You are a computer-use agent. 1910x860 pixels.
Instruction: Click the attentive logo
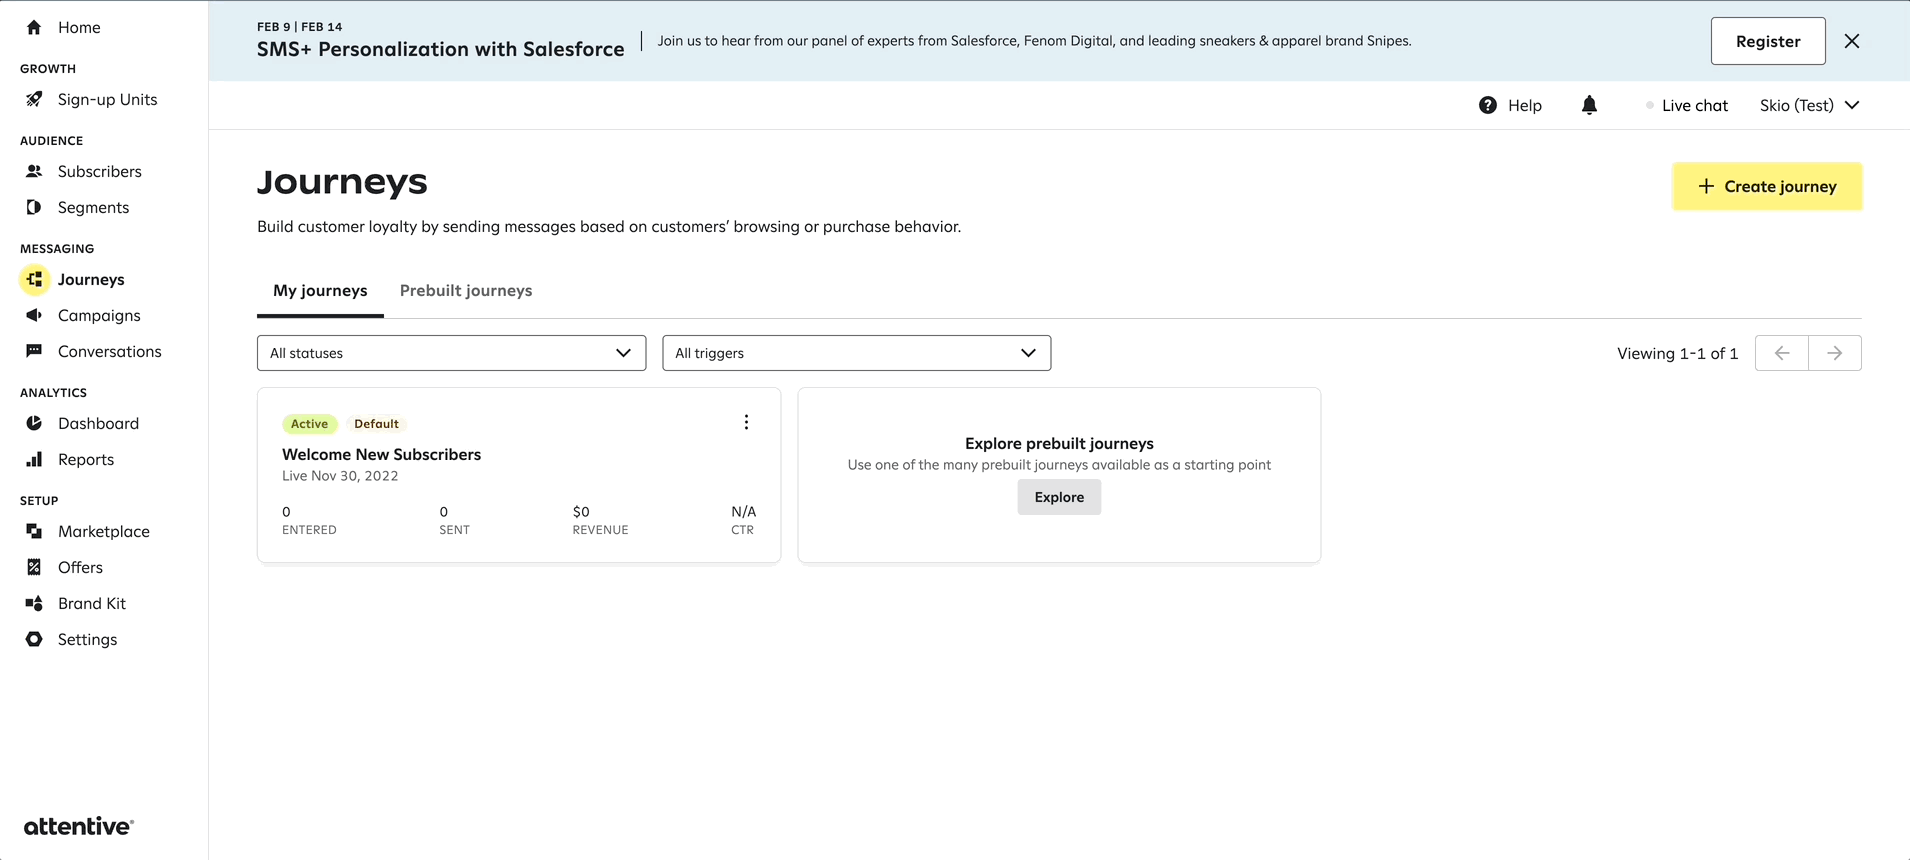pos(78,826)
